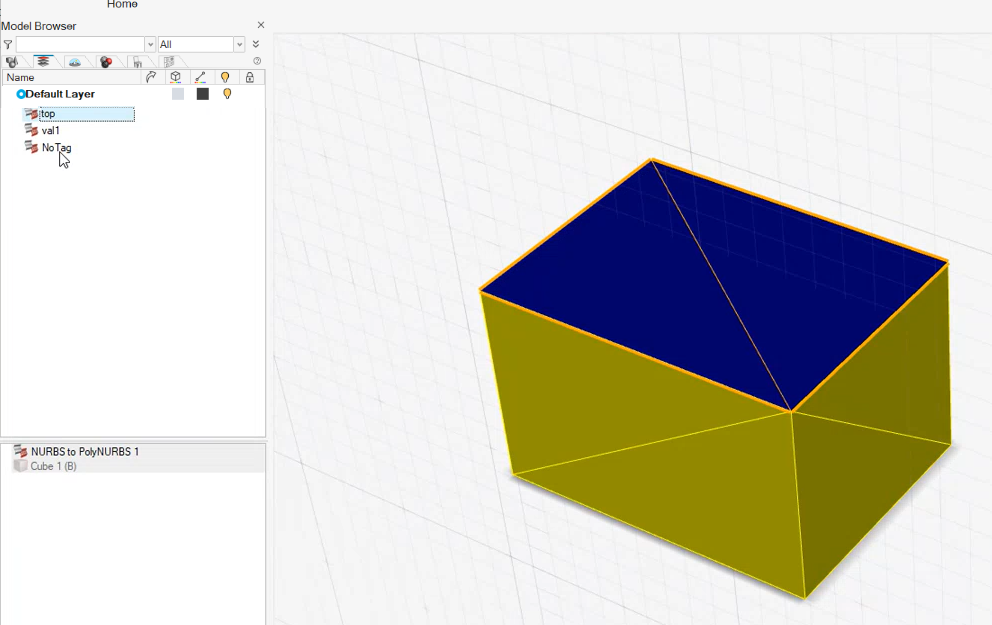
Task: Open the objects tab with shapes icon
Action: point(12,62)
